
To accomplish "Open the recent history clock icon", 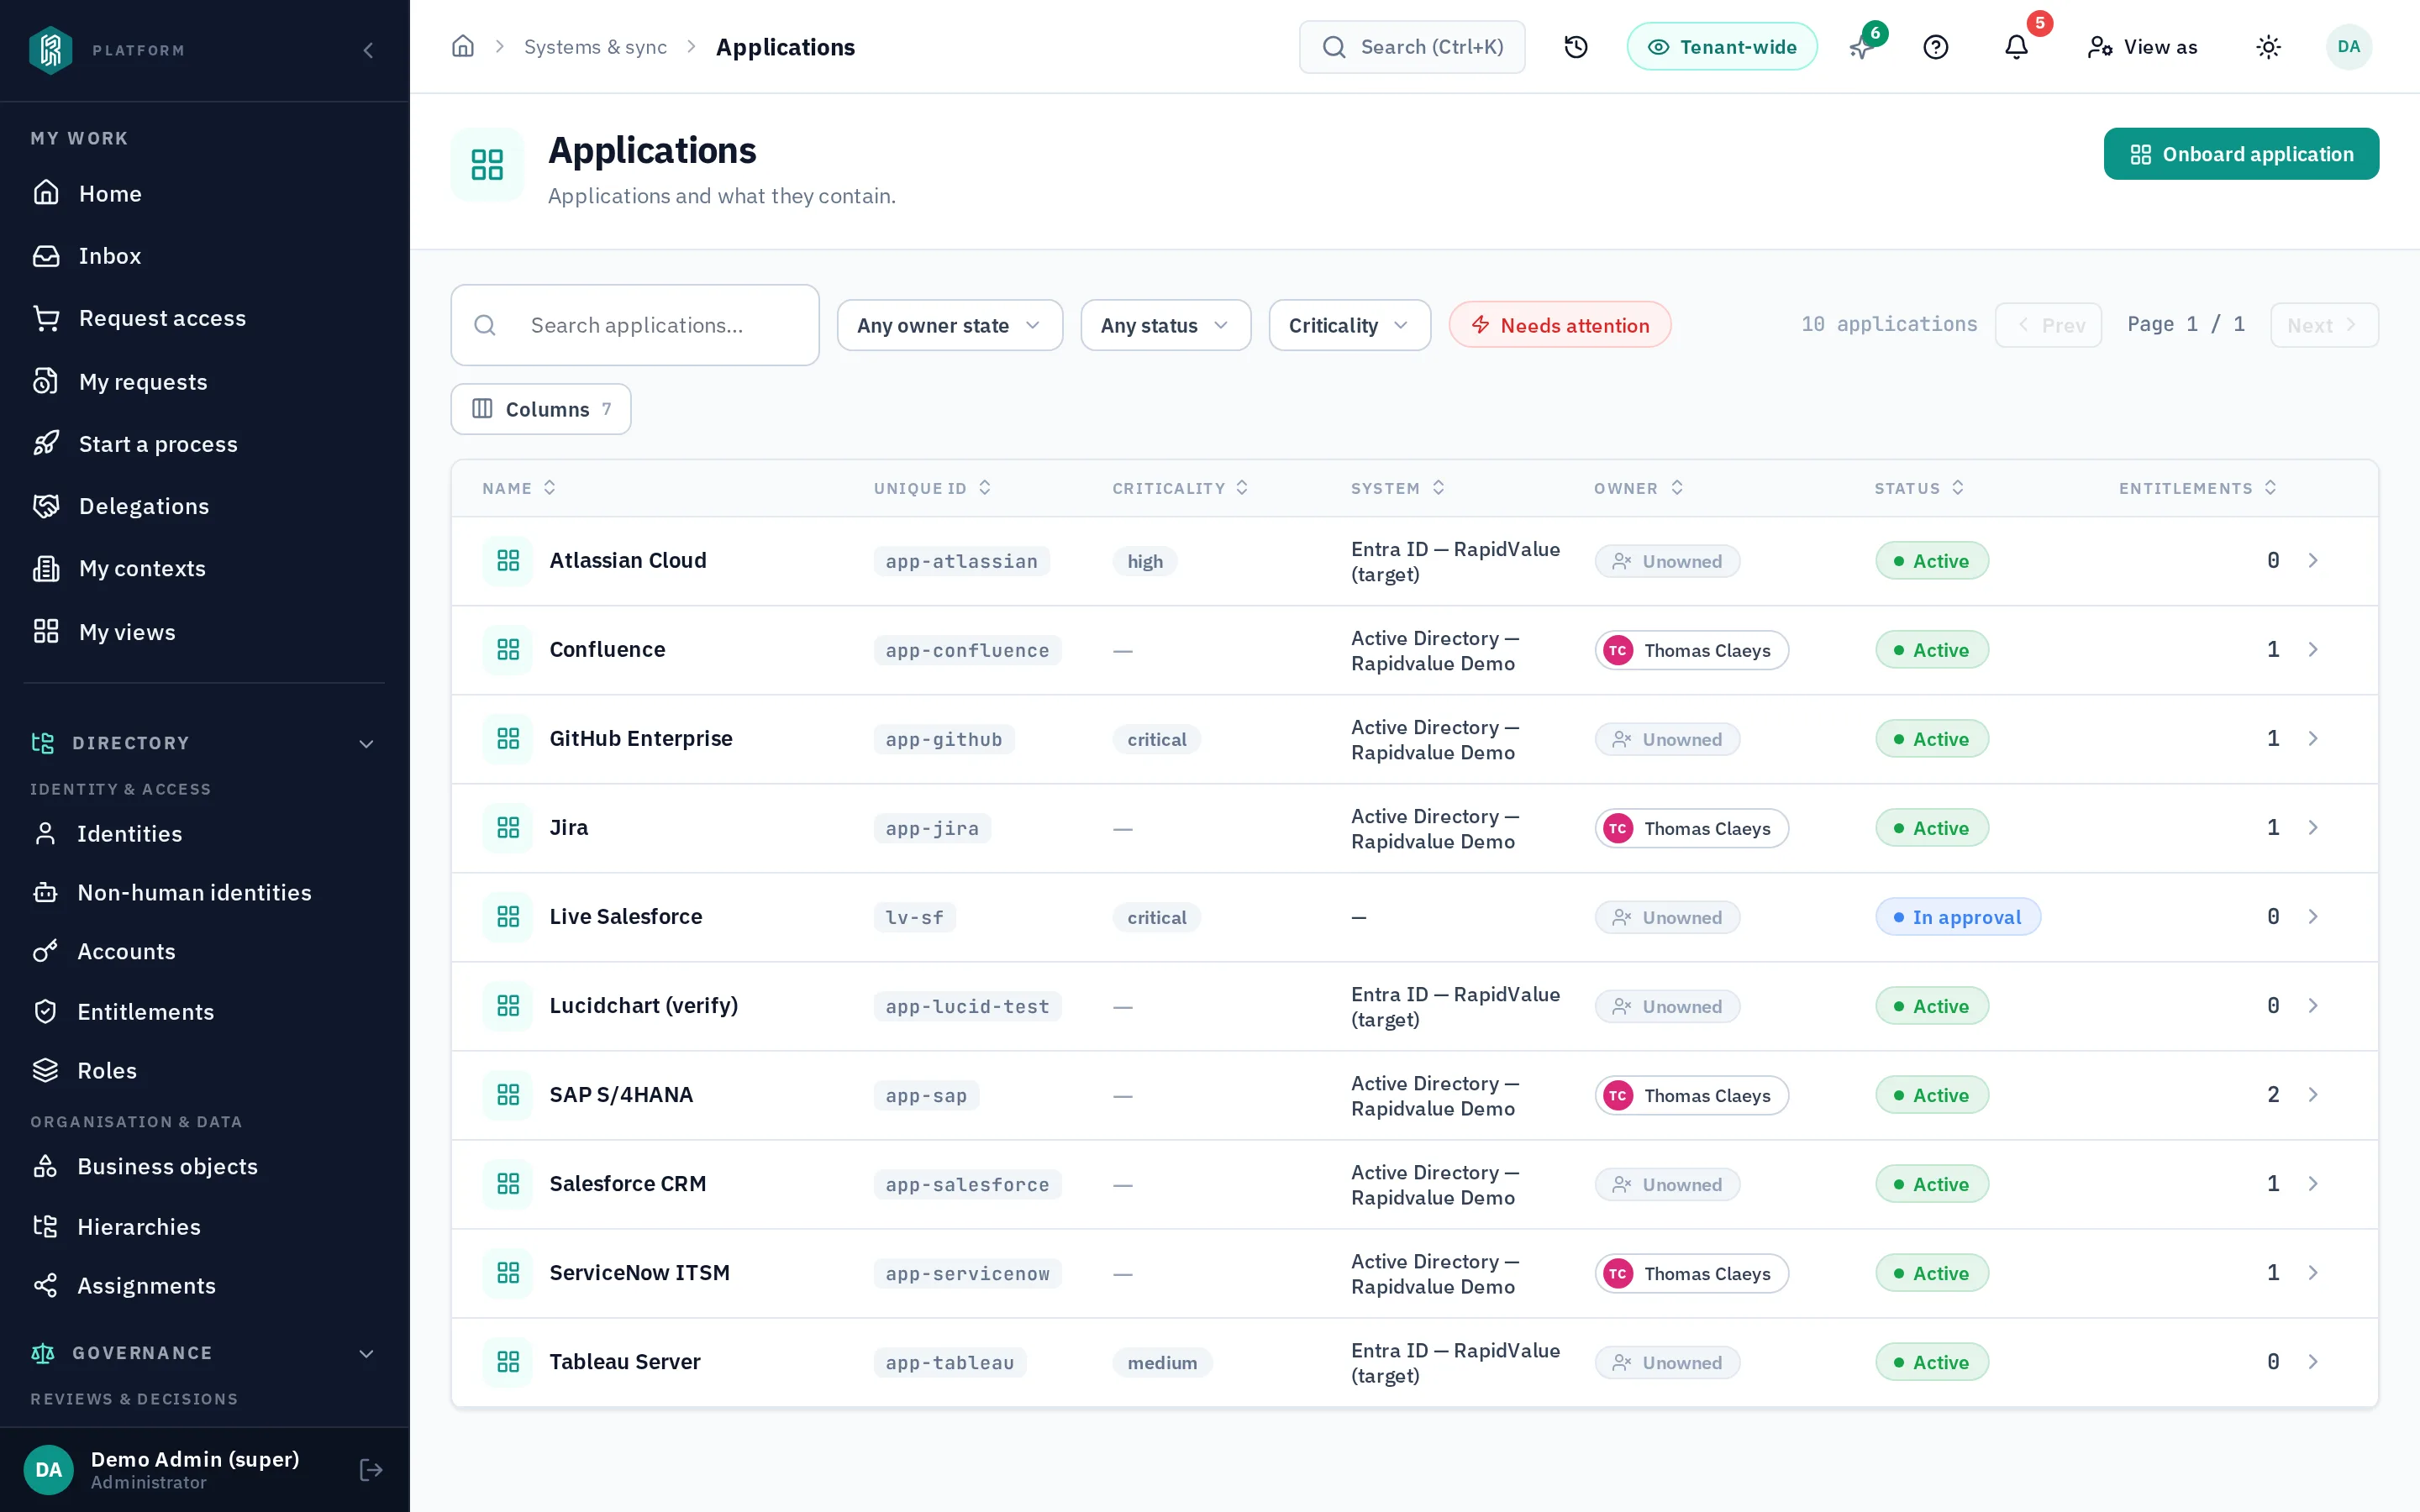I will pyautogui.click(x=1576, y=47).
